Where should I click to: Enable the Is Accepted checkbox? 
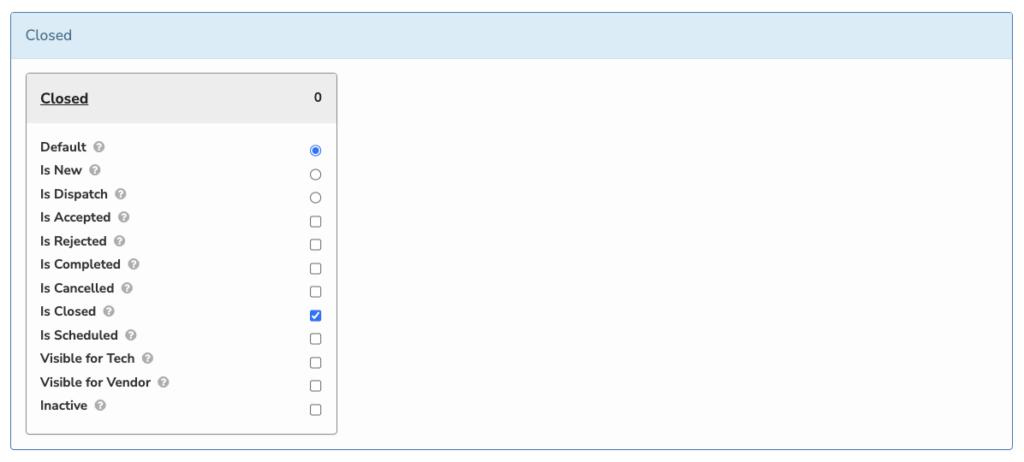point(315,222)
